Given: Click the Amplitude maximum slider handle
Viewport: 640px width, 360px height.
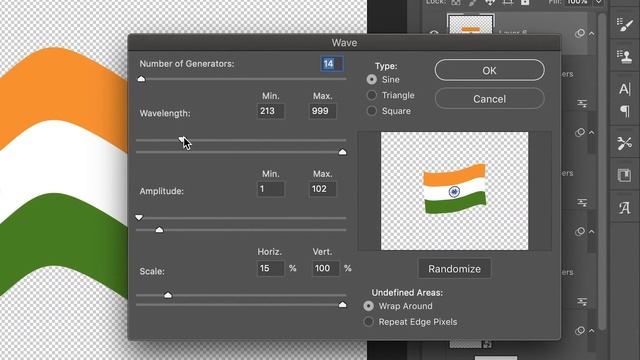Looking at the screenshot, I should point(159,230).
